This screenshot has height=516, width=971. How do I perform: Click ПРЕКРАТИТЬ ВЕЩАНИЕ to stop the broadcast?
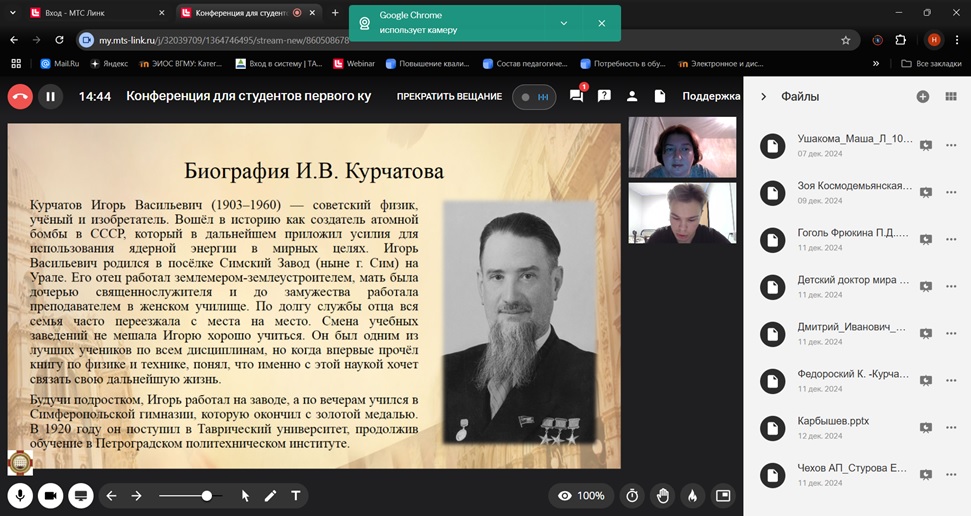[449, 97]
